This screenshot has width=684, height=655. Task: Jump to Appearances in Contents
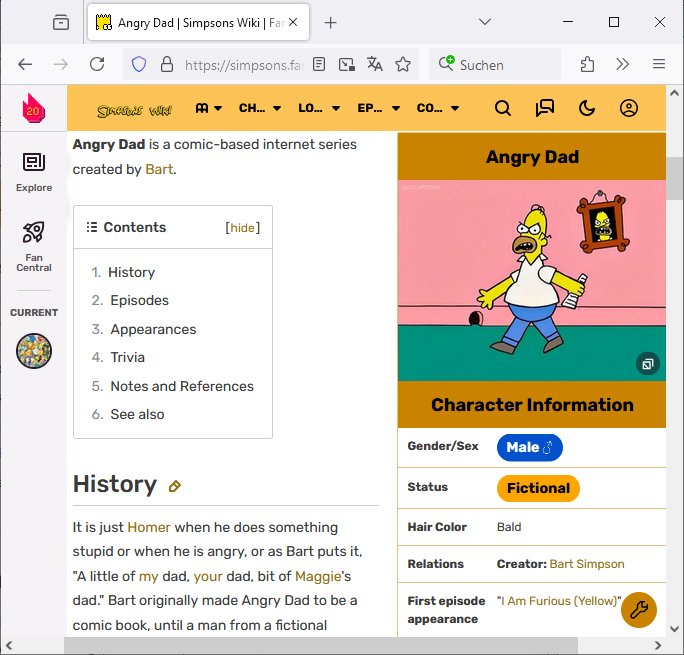(x=153, y=329)
